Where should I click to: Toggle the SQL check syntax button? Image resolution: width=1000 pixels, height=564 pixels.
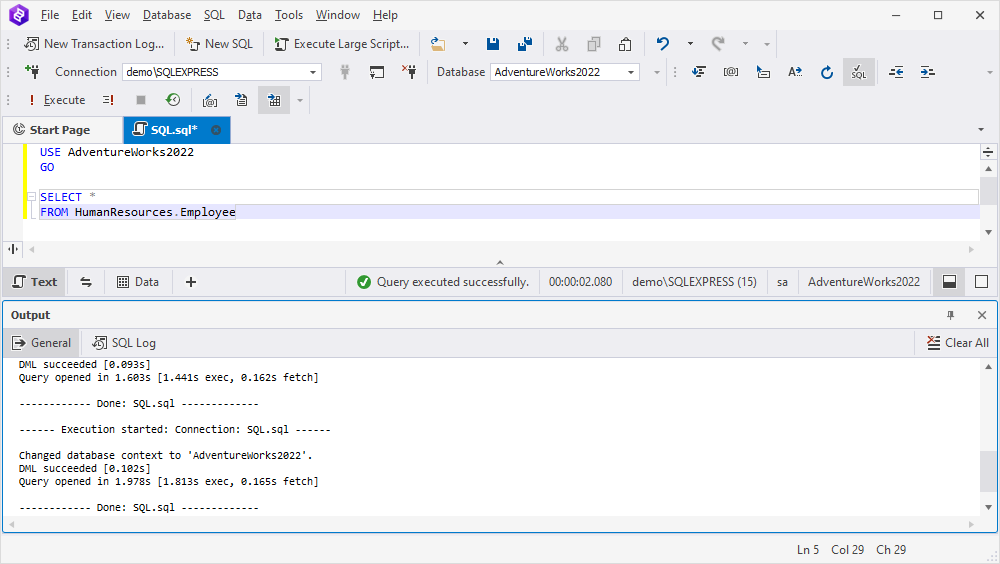[x=859, y=72]
